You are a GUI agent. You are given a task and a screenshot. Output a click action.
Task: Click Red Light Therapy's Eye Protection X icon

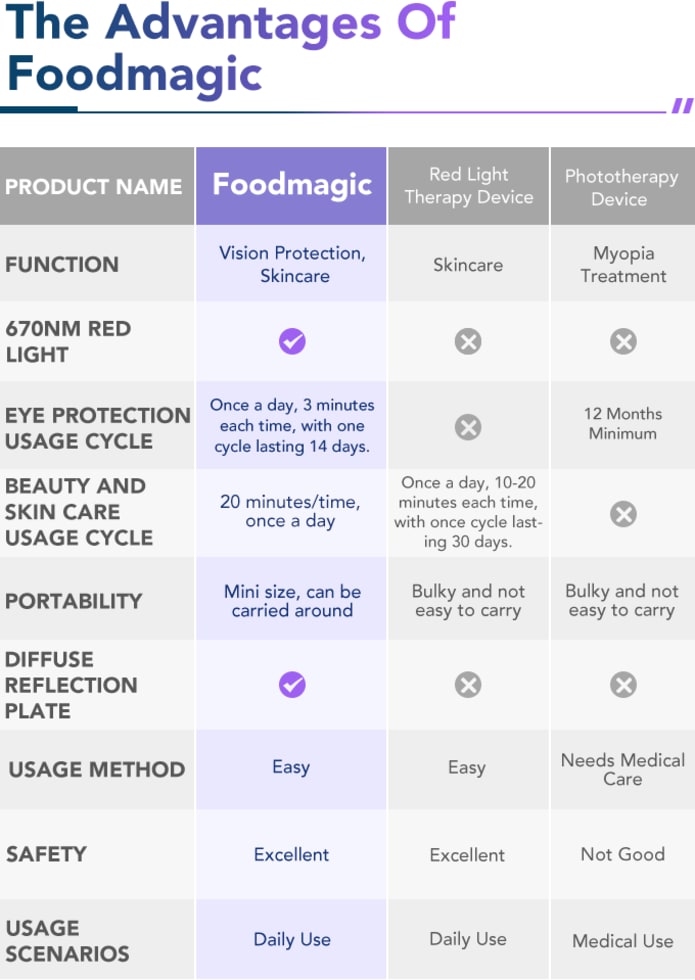click(x=468, y=427)
